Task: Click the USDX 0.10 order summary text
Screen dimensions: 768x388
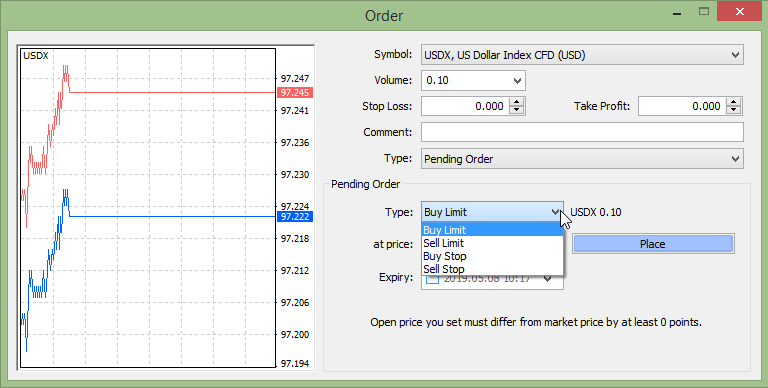Action: pos(596,212)
